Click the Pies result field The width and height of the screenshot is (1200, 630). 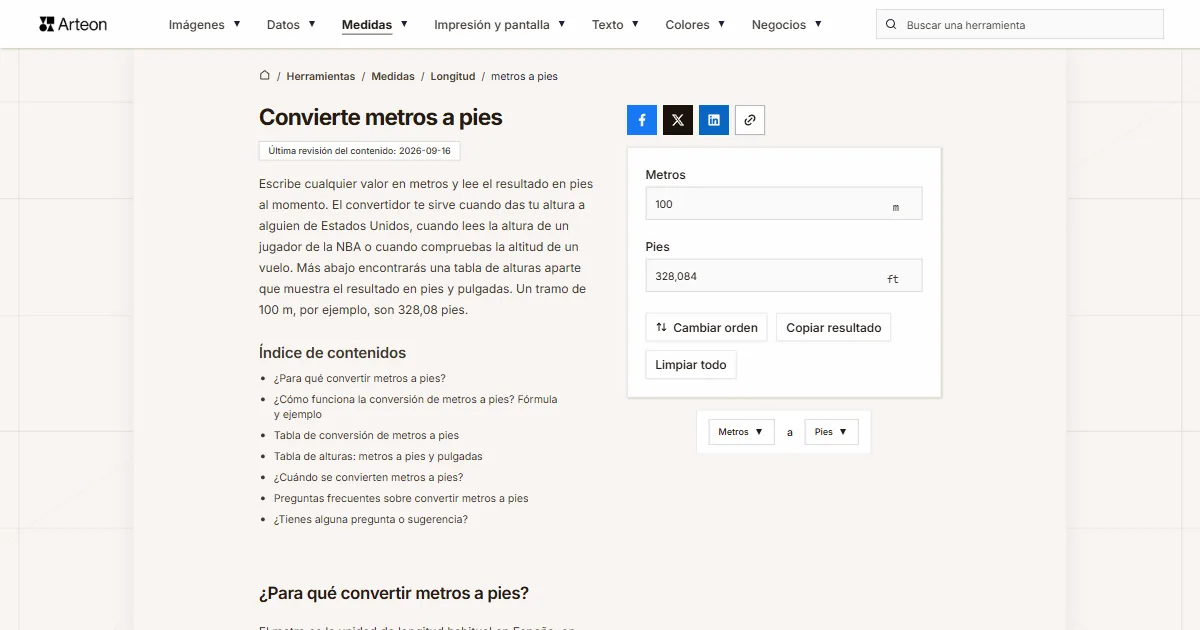(x=784, y=276)
